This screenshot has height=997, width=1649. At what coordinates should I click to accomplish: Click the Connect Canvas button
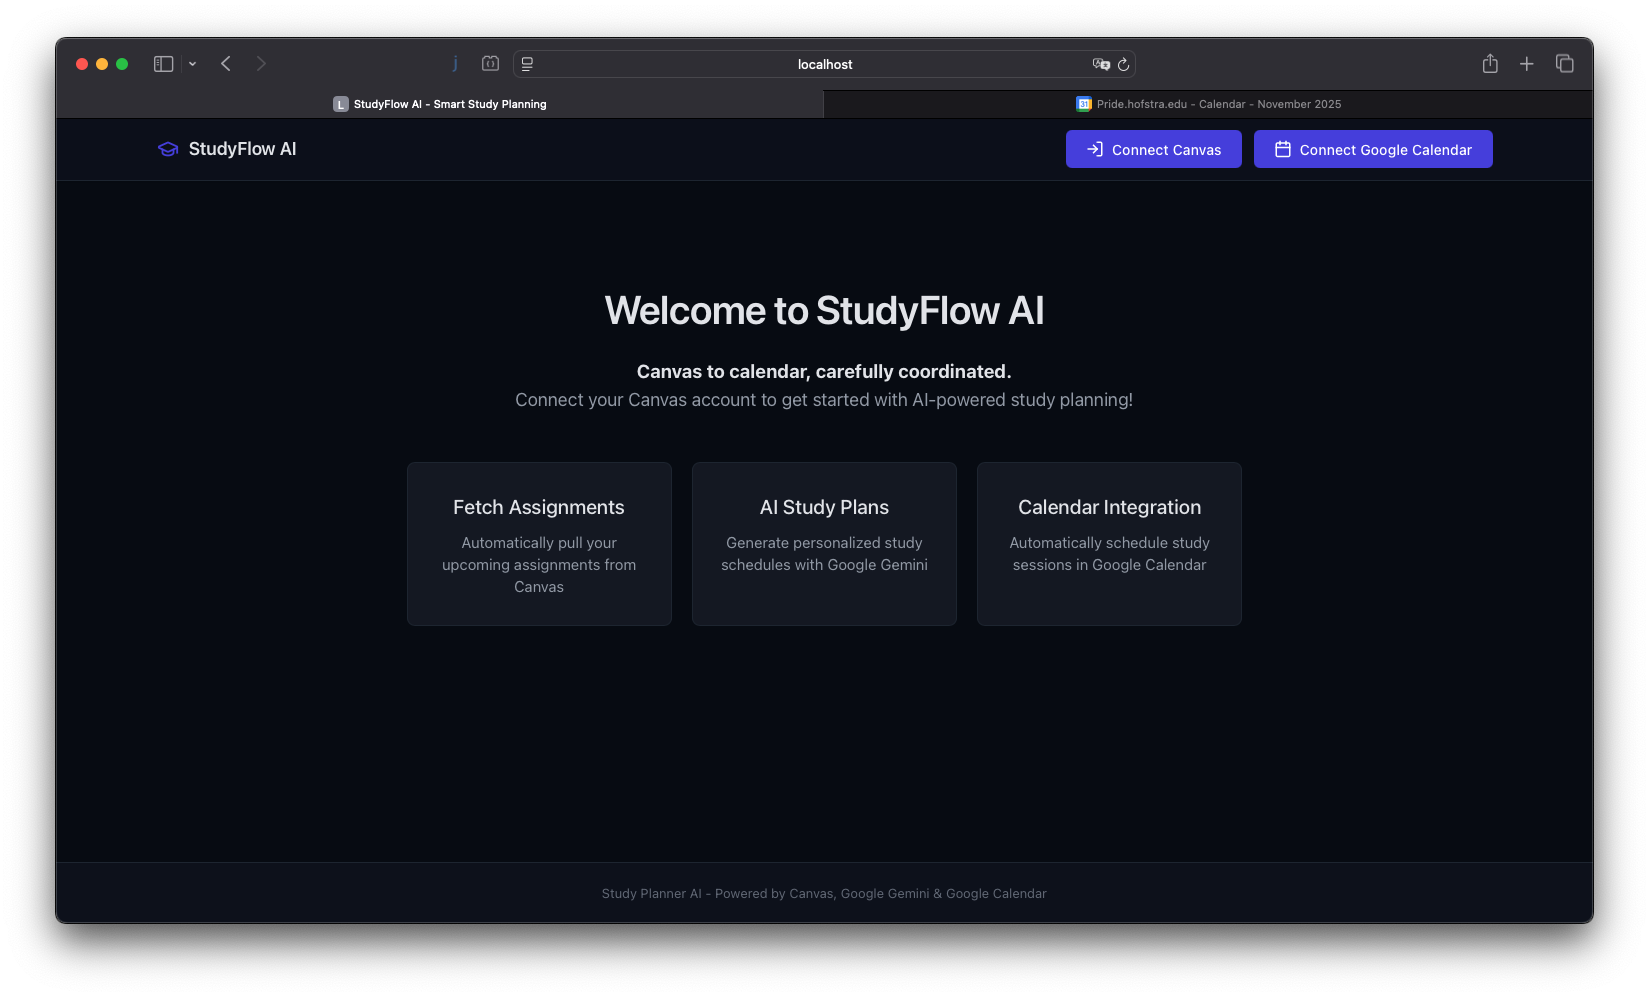(x=1153, y=149)
